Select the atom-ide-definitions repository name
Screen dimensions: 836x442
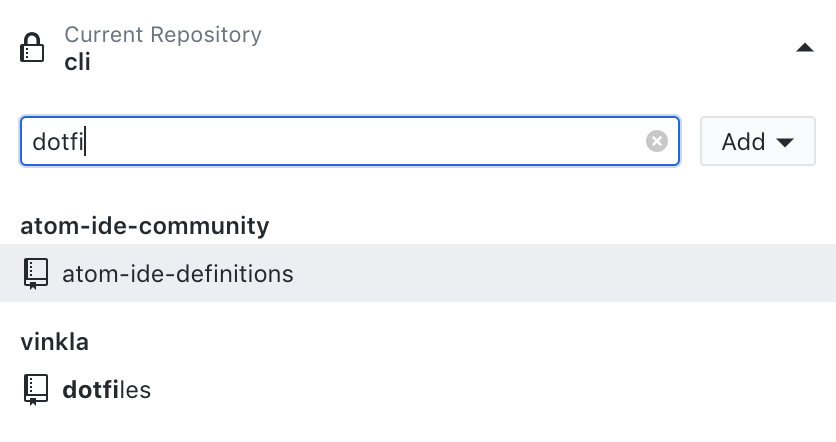coord(178,273)
